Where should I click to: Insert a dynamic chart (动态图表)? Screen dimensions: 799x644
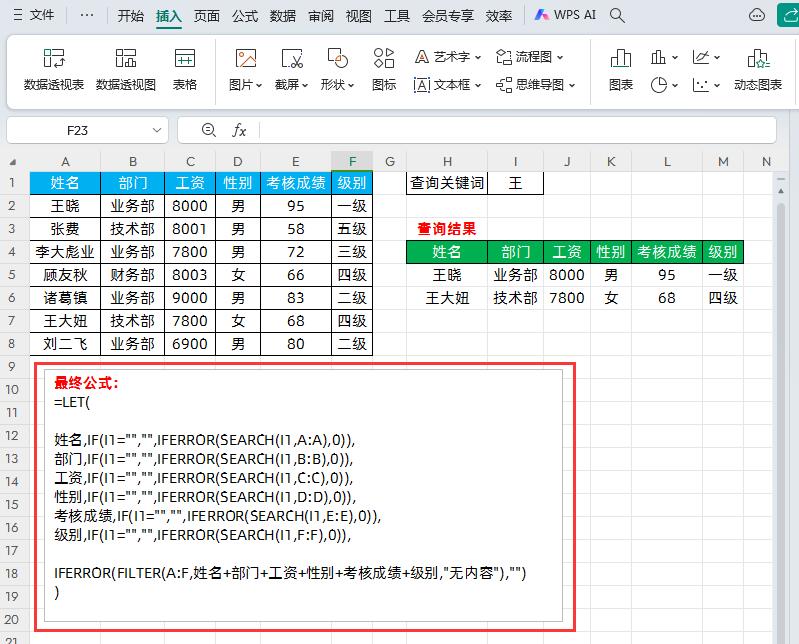point(758,70)
